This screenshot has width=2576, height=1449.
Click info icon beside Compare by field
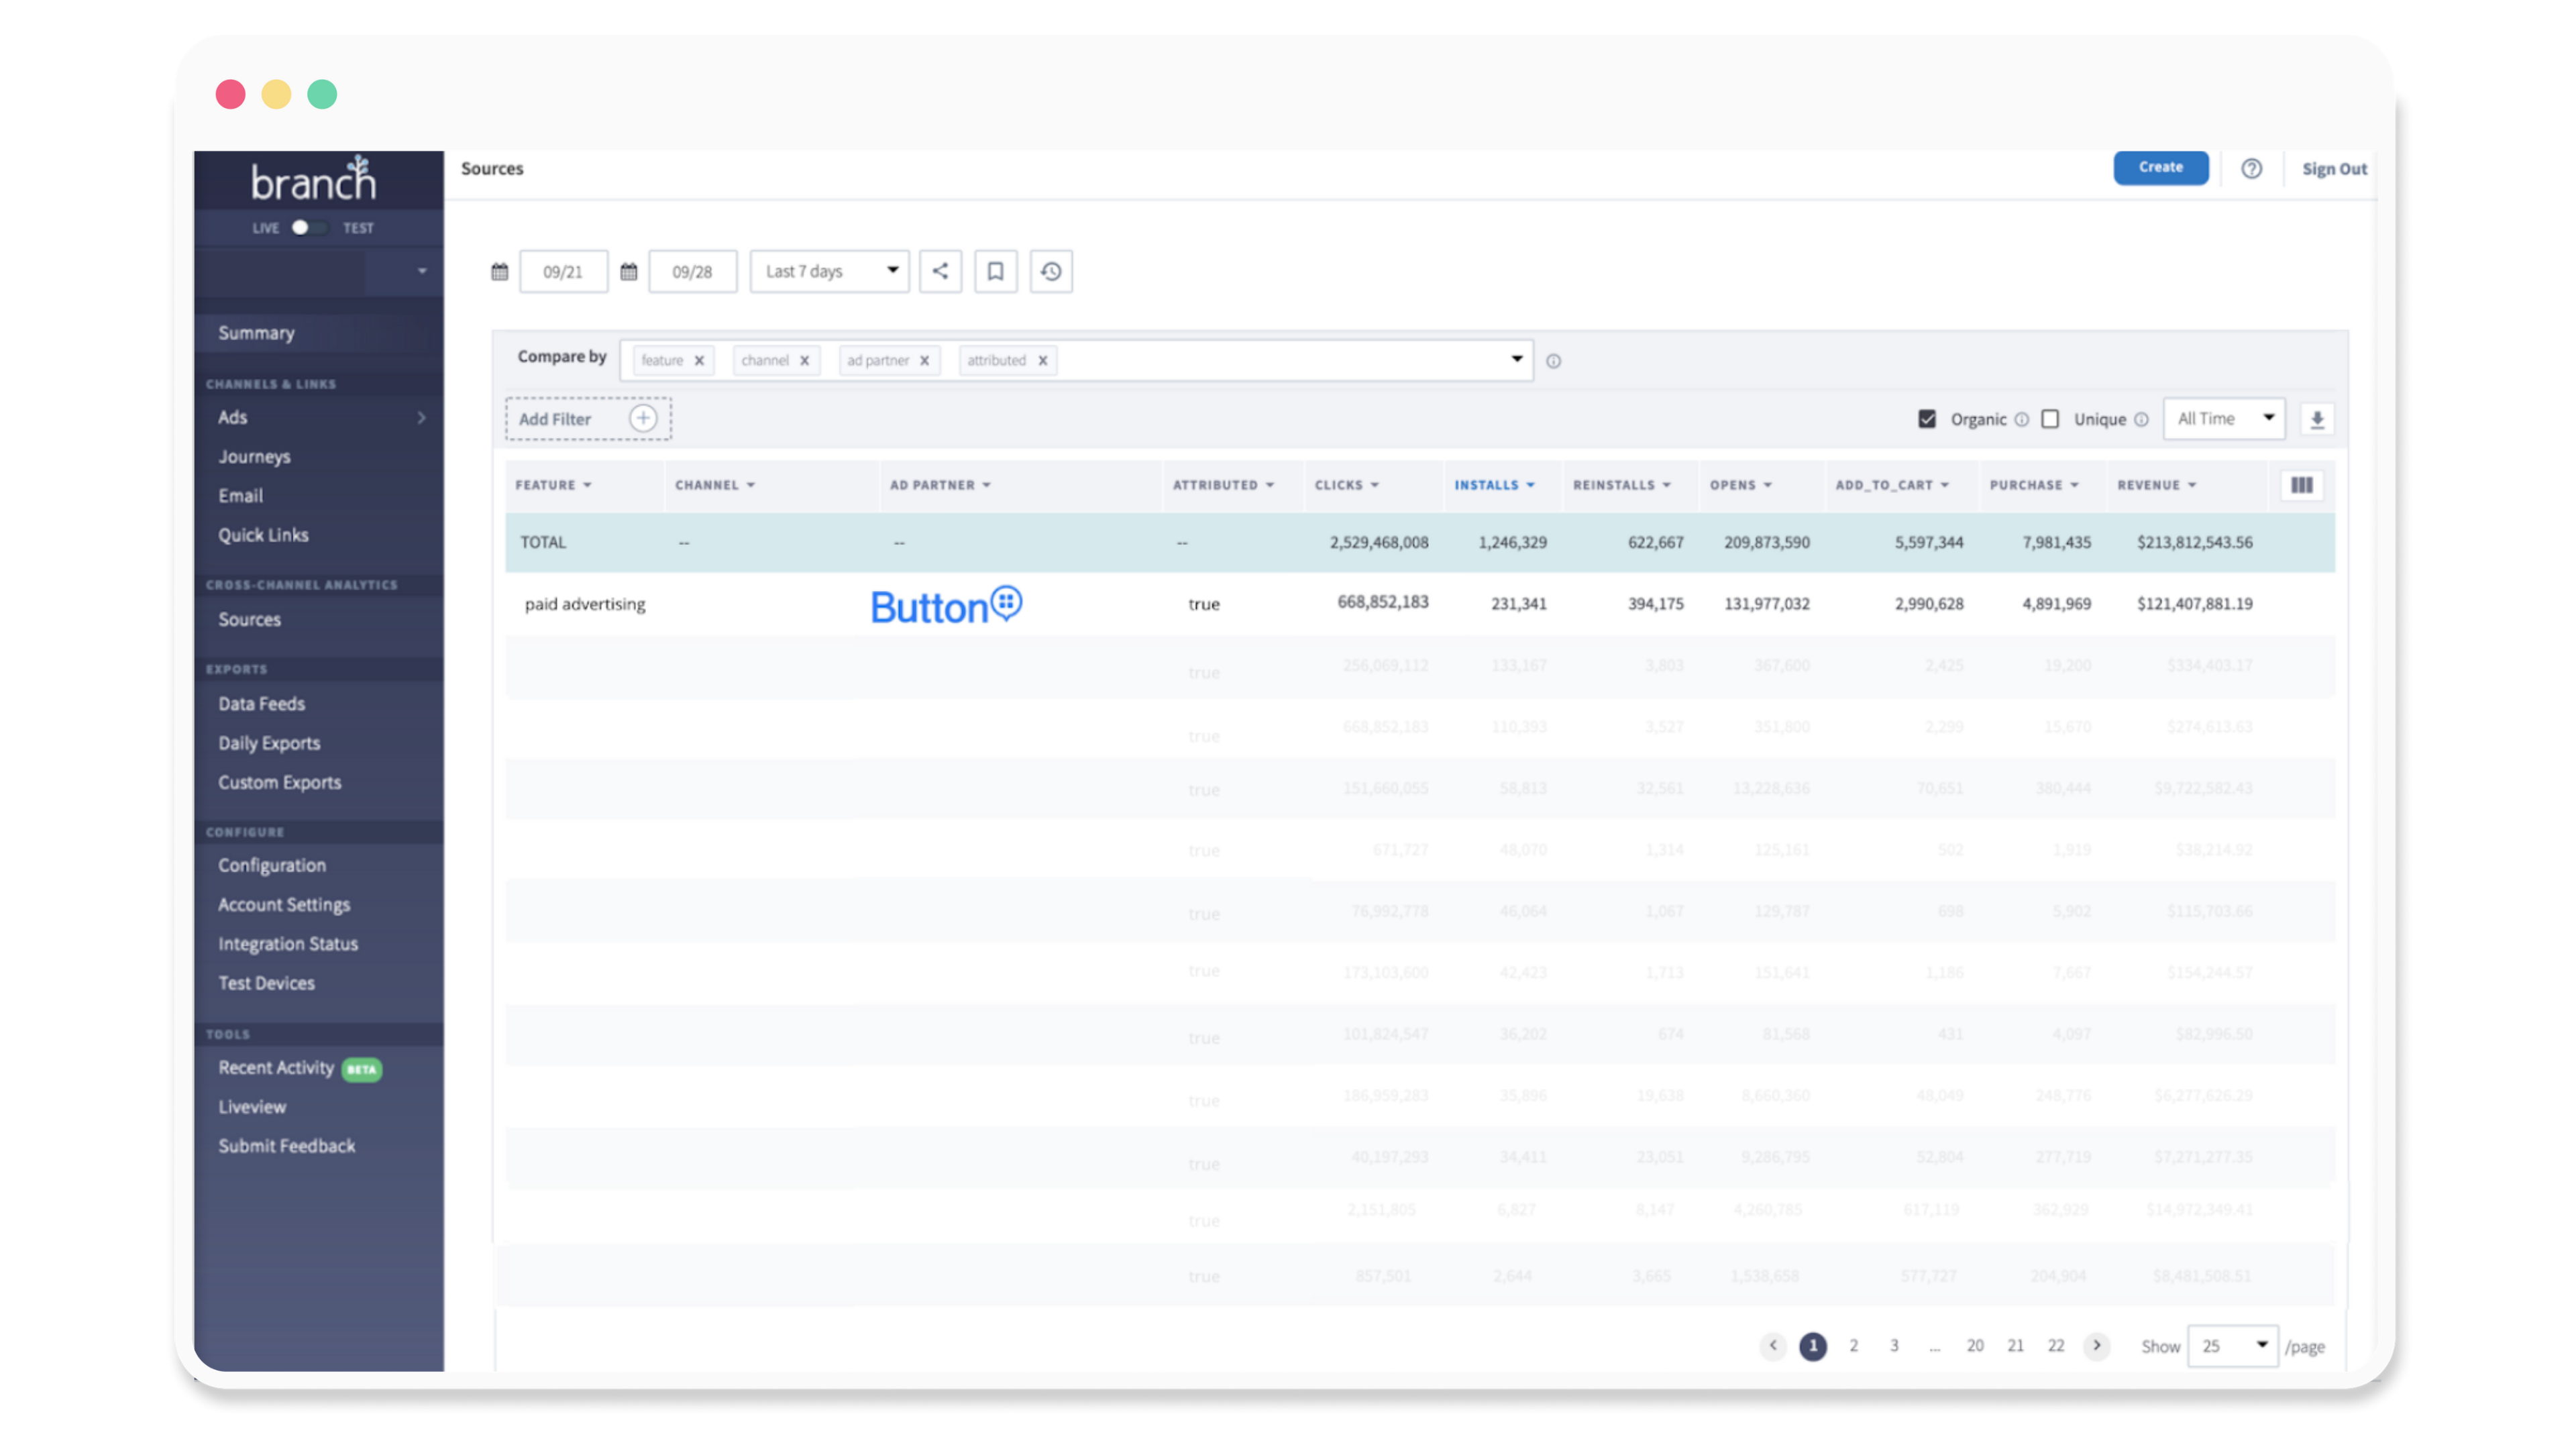click(x=1553, y=361)
